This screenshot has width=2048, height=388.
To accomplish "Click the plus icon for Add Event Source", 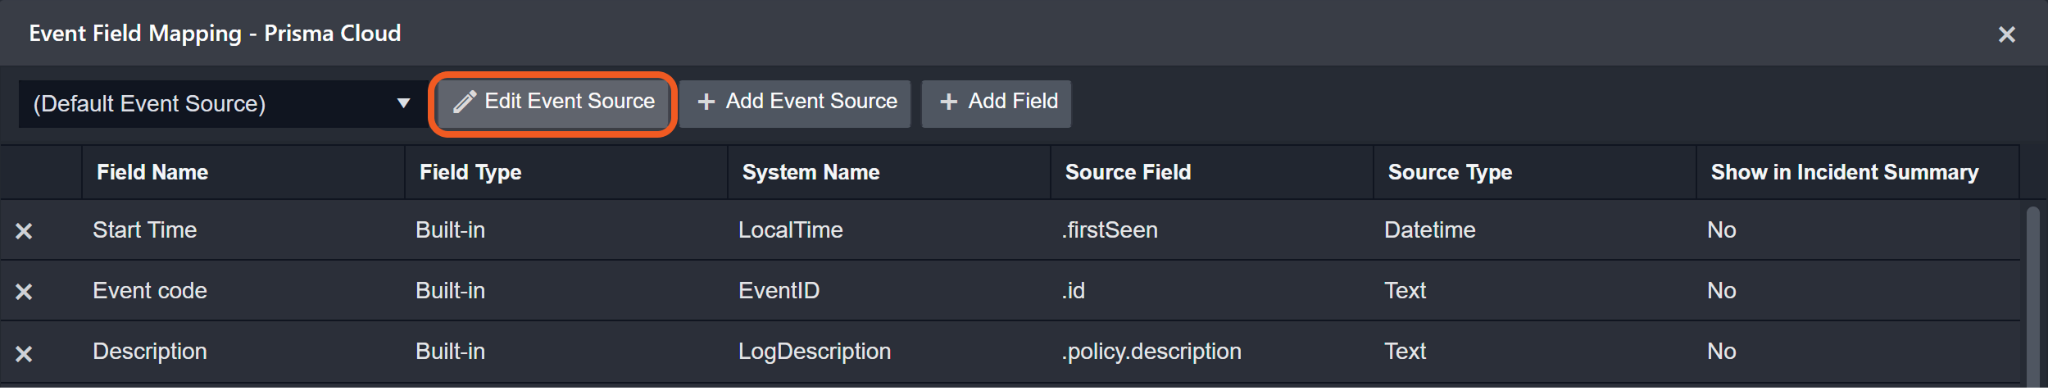I will 706,102.
